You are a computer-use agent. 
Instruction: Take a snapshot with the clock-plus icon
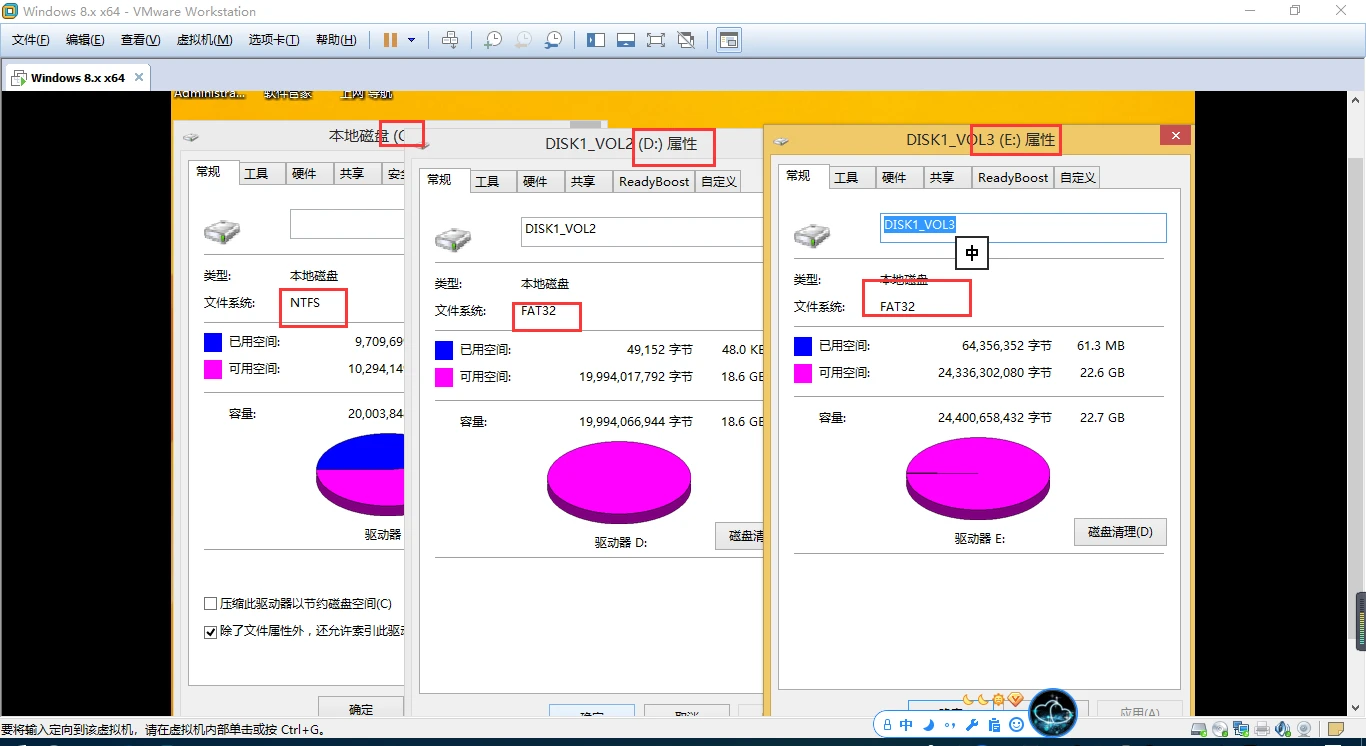pos(493,40)
